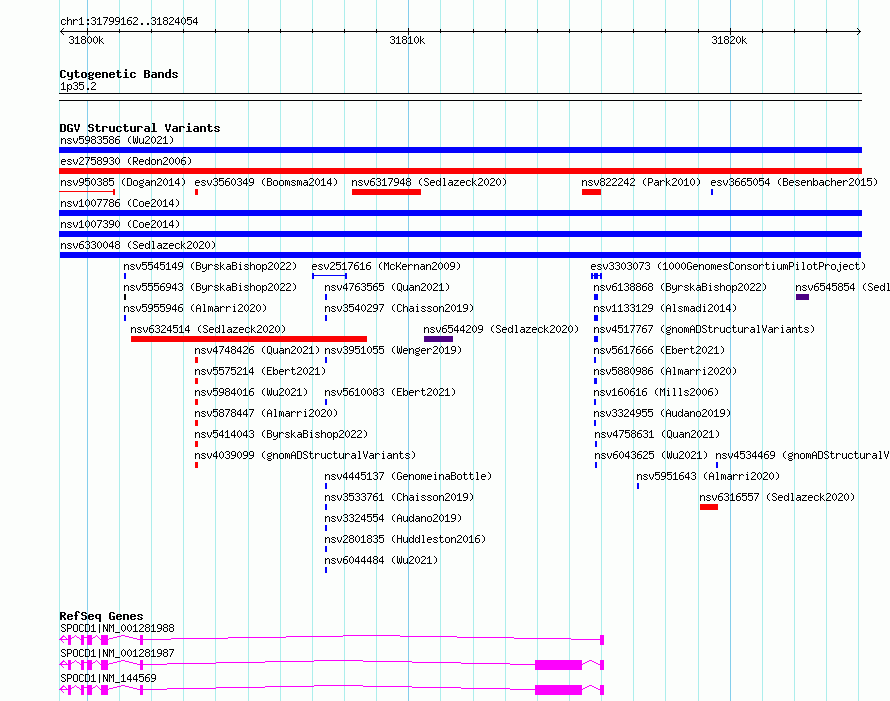Click nsv1007786 (Coe2014) variant label

click(x=120, y=203)
